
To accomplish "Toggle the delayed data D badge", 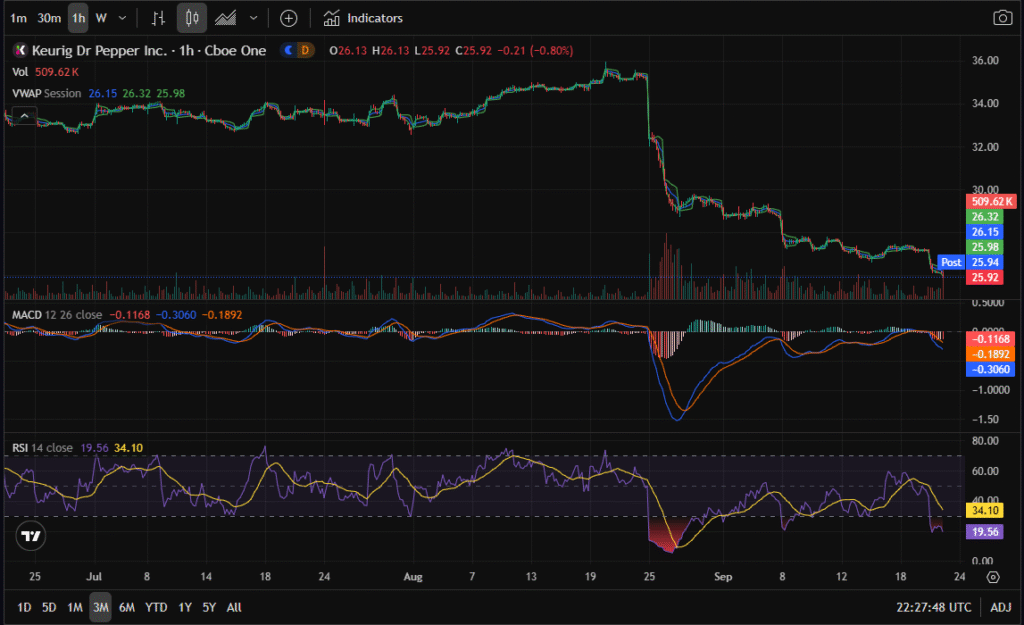I will point(306,50).
